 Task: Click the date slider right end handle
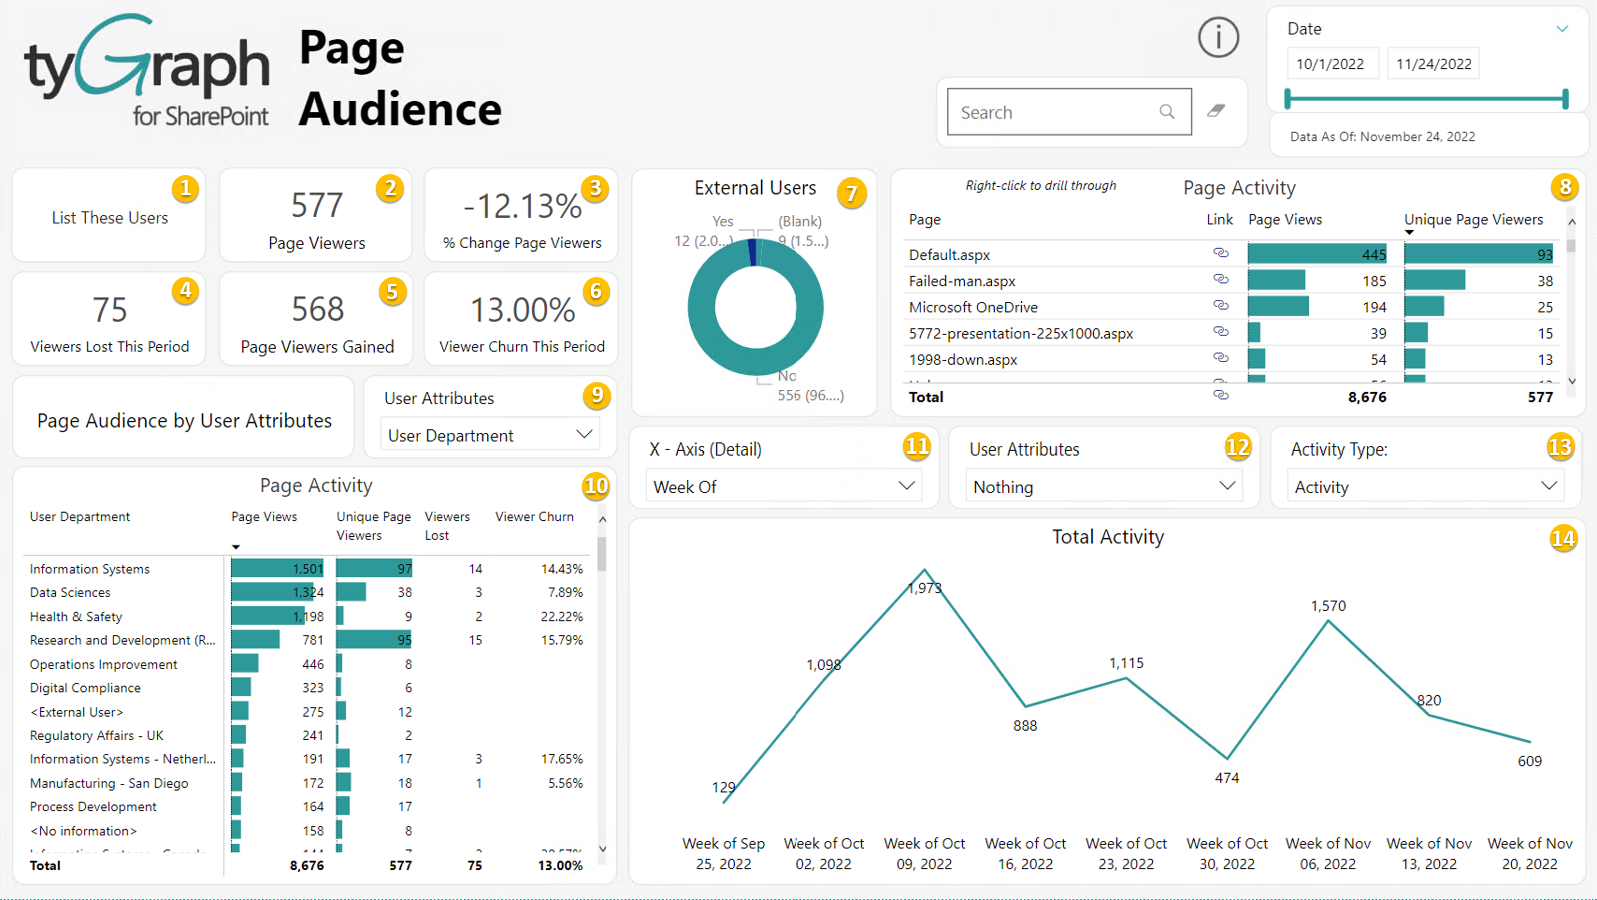(1565, 99)
